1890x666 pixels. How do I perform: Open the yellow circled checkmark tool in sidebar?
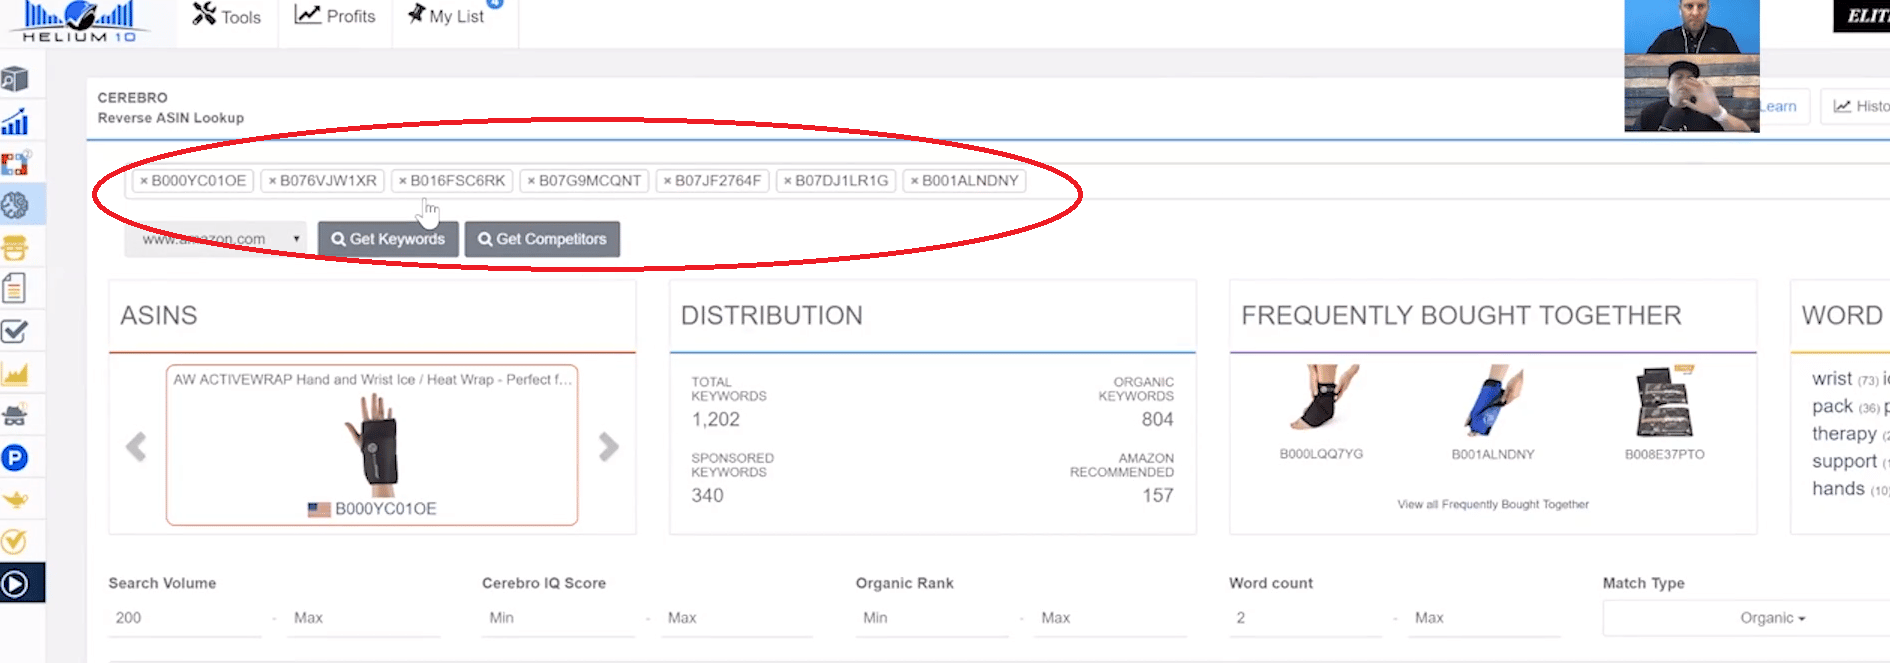pos(14,542)
